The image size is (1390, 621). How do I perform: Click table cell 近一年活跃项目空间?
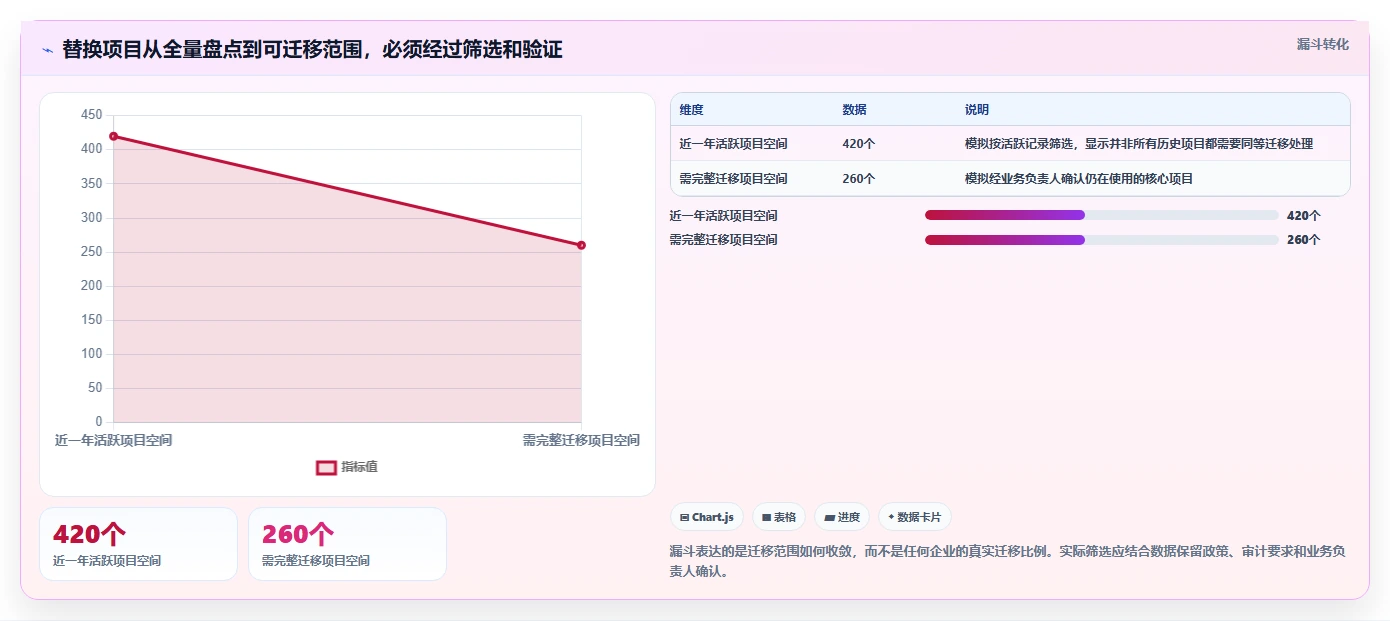(734, 144)
